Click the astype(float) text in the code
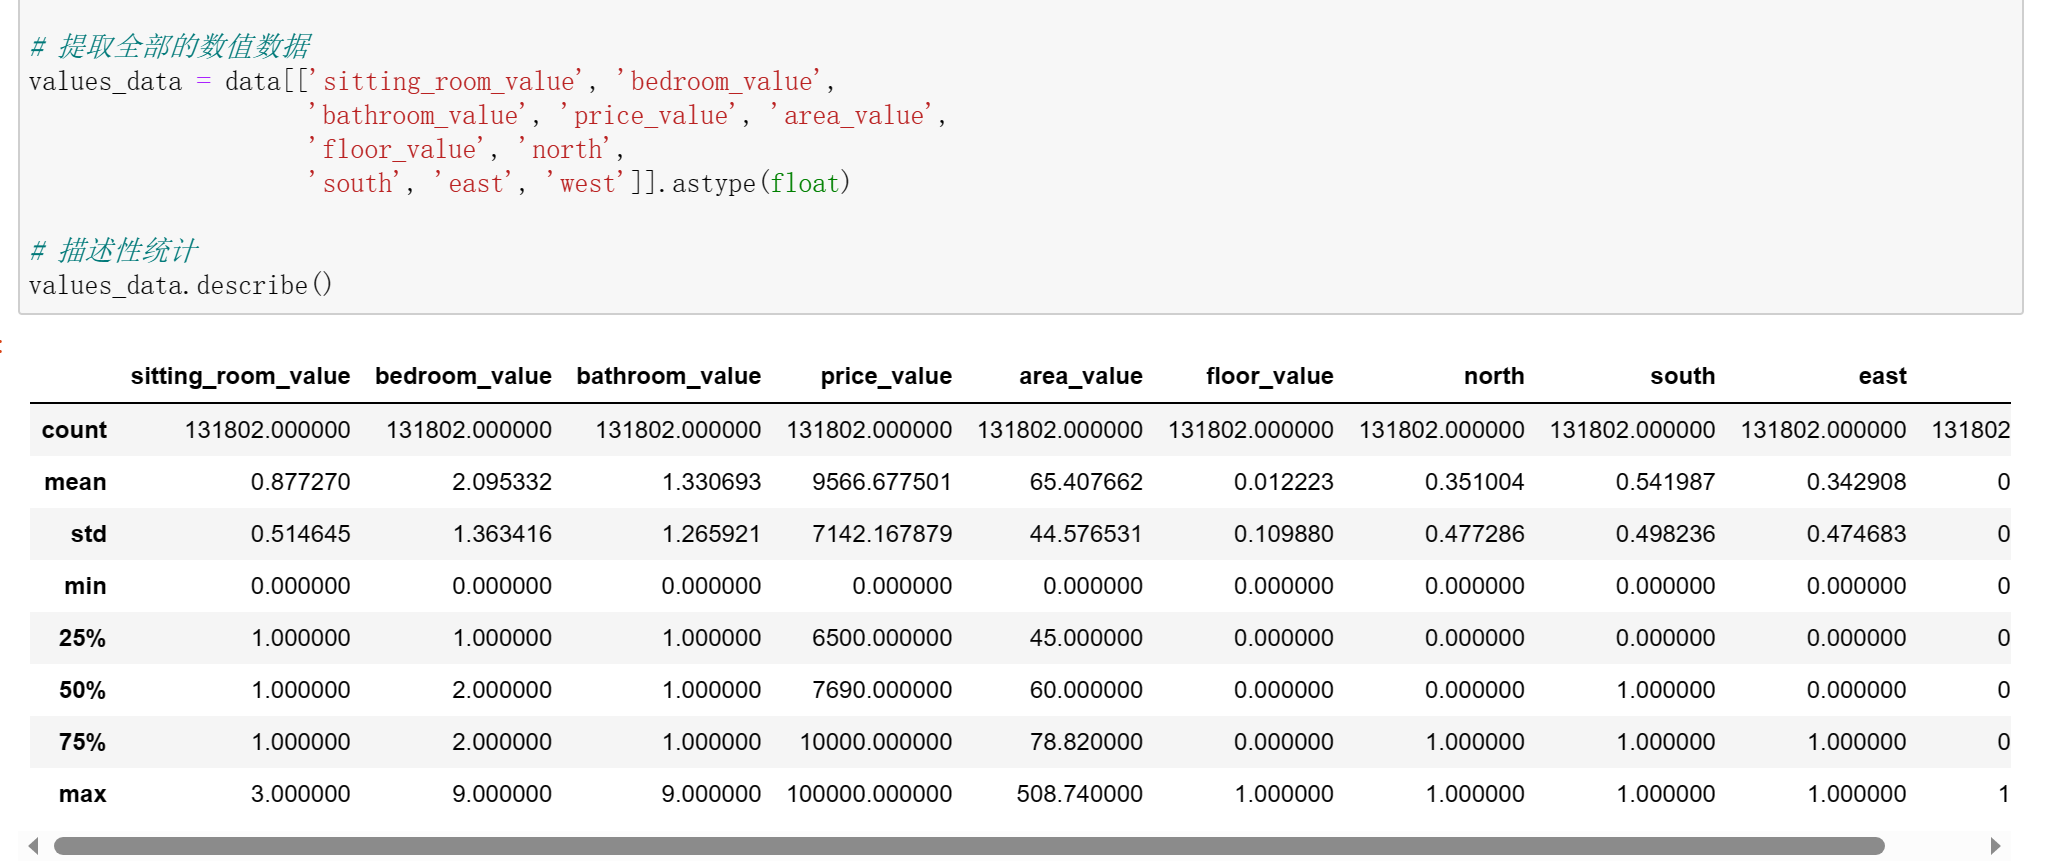Viewport: 2058px width, 861px height. tap(760, 183)
